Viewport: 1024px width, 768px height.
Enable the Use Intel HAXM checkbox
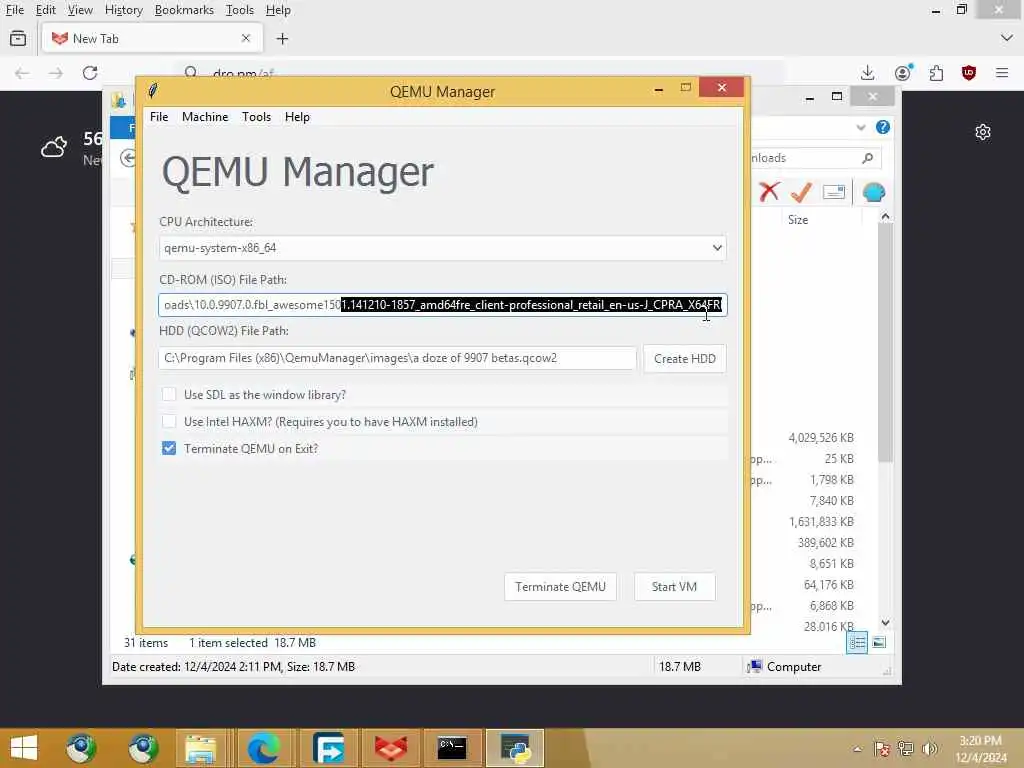pyautogui.click(x=169, y=422)
